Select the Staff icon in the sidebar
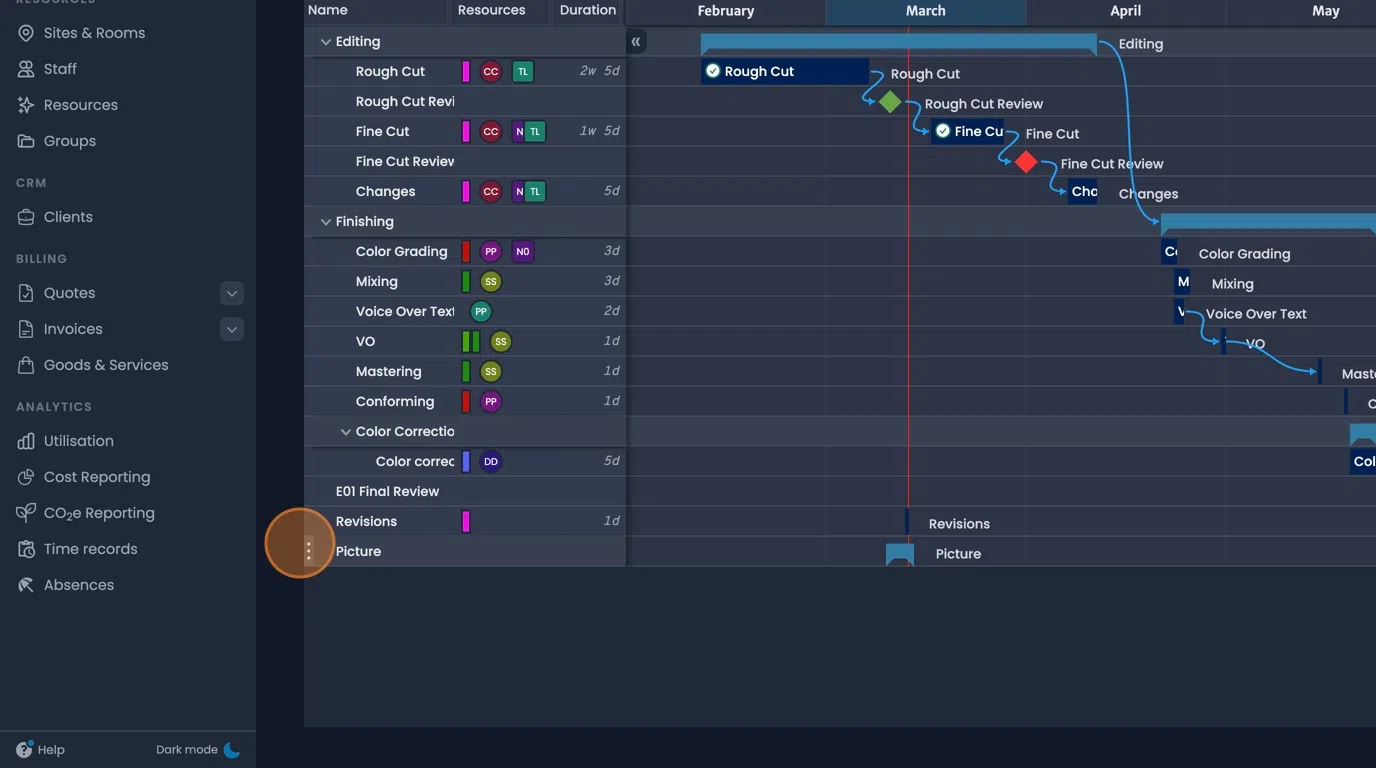The image size is (1376, 768). pyautogui.click(x=27, y=68)
